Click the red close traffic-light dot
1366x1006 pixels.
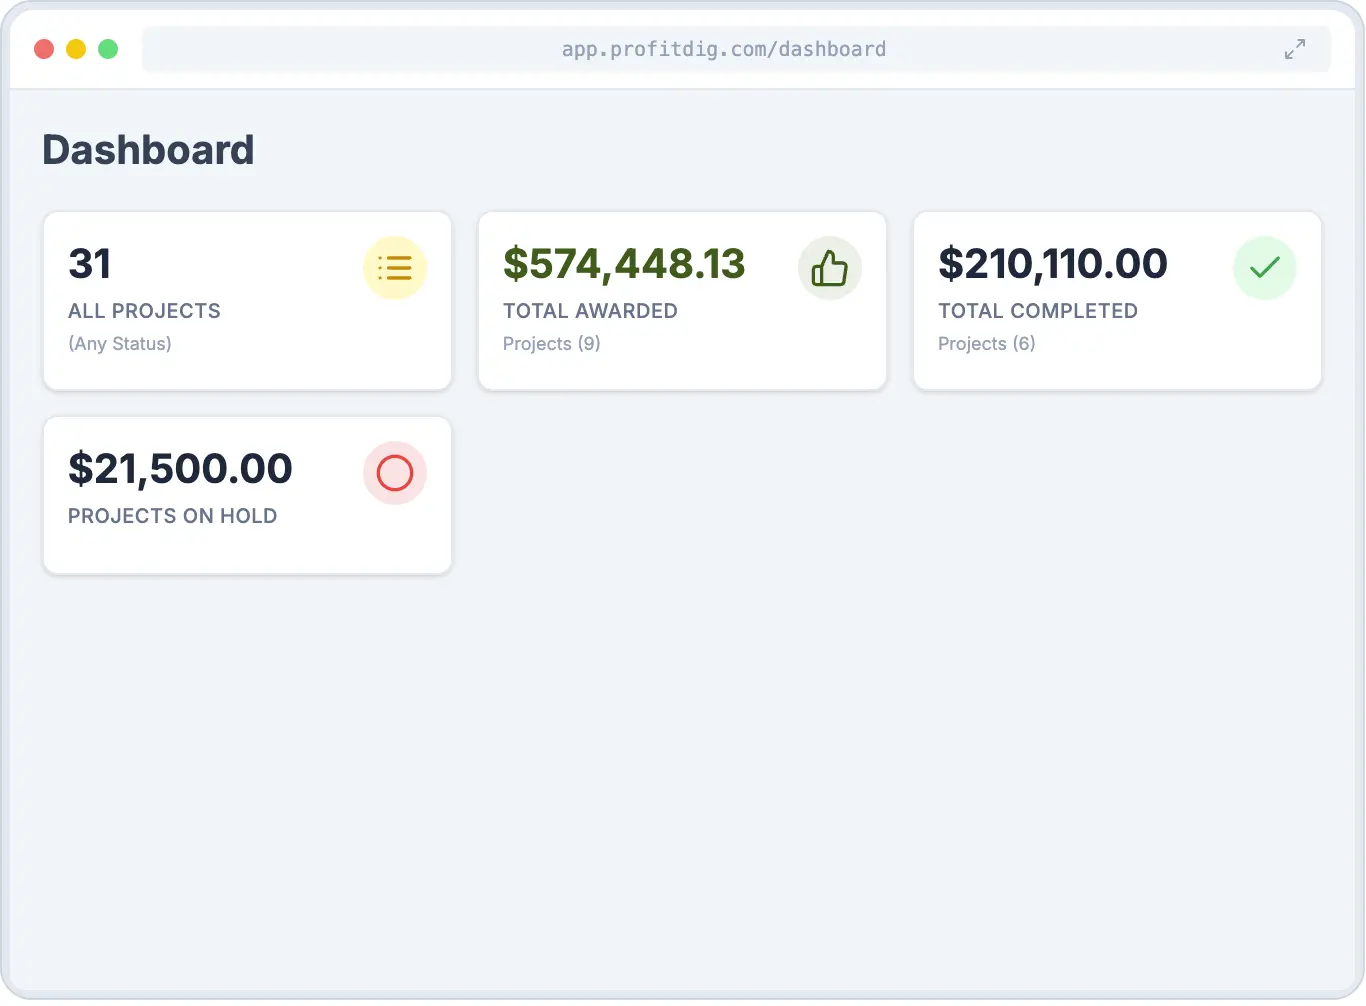(x=44, y=48)
